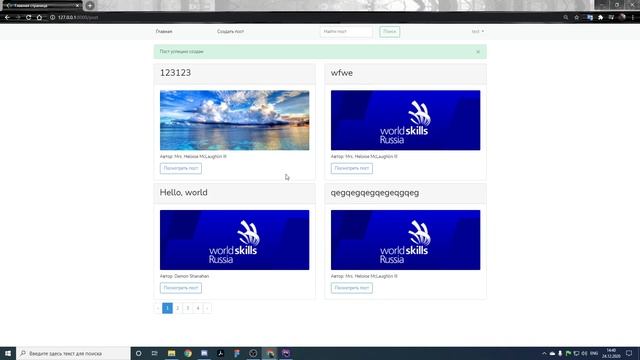Image resolution: width=640 pixels, height=360 pixels.
Task: Open a new browser tab with plus
Action: pos(90,6)
